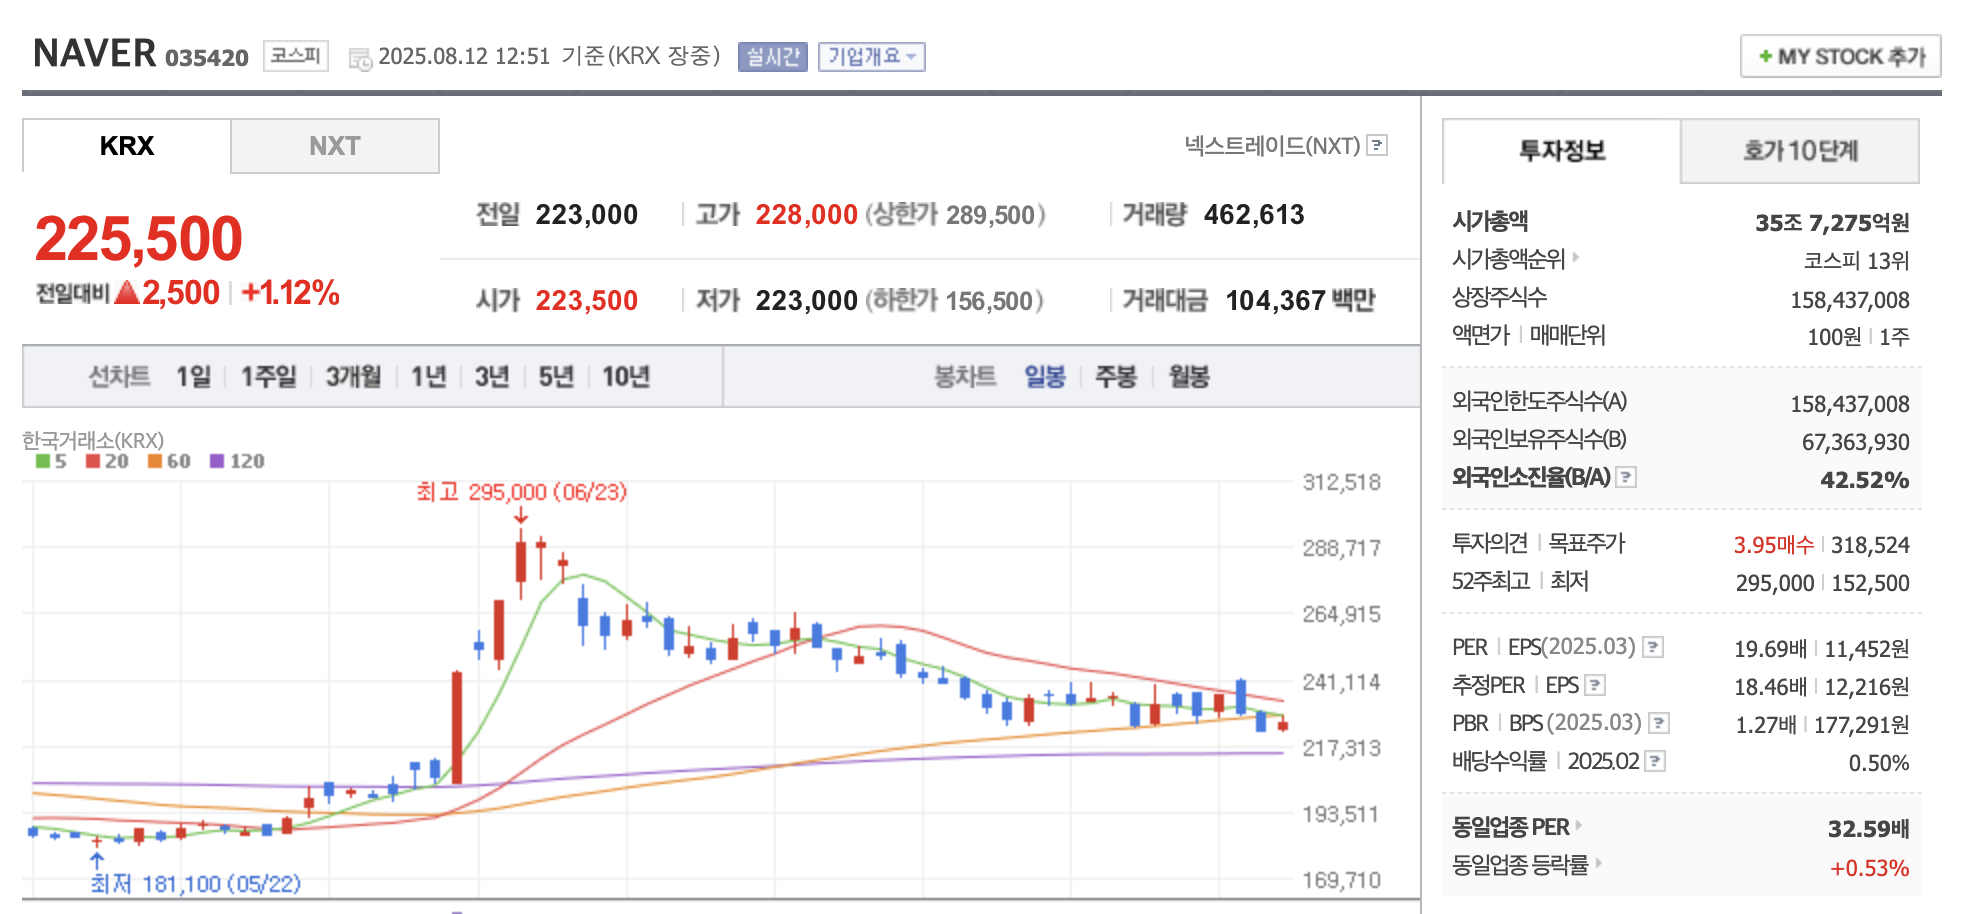Show the 3년 line chart
This screenshot has height=914, width=1962.
click(x=492, y=377)
